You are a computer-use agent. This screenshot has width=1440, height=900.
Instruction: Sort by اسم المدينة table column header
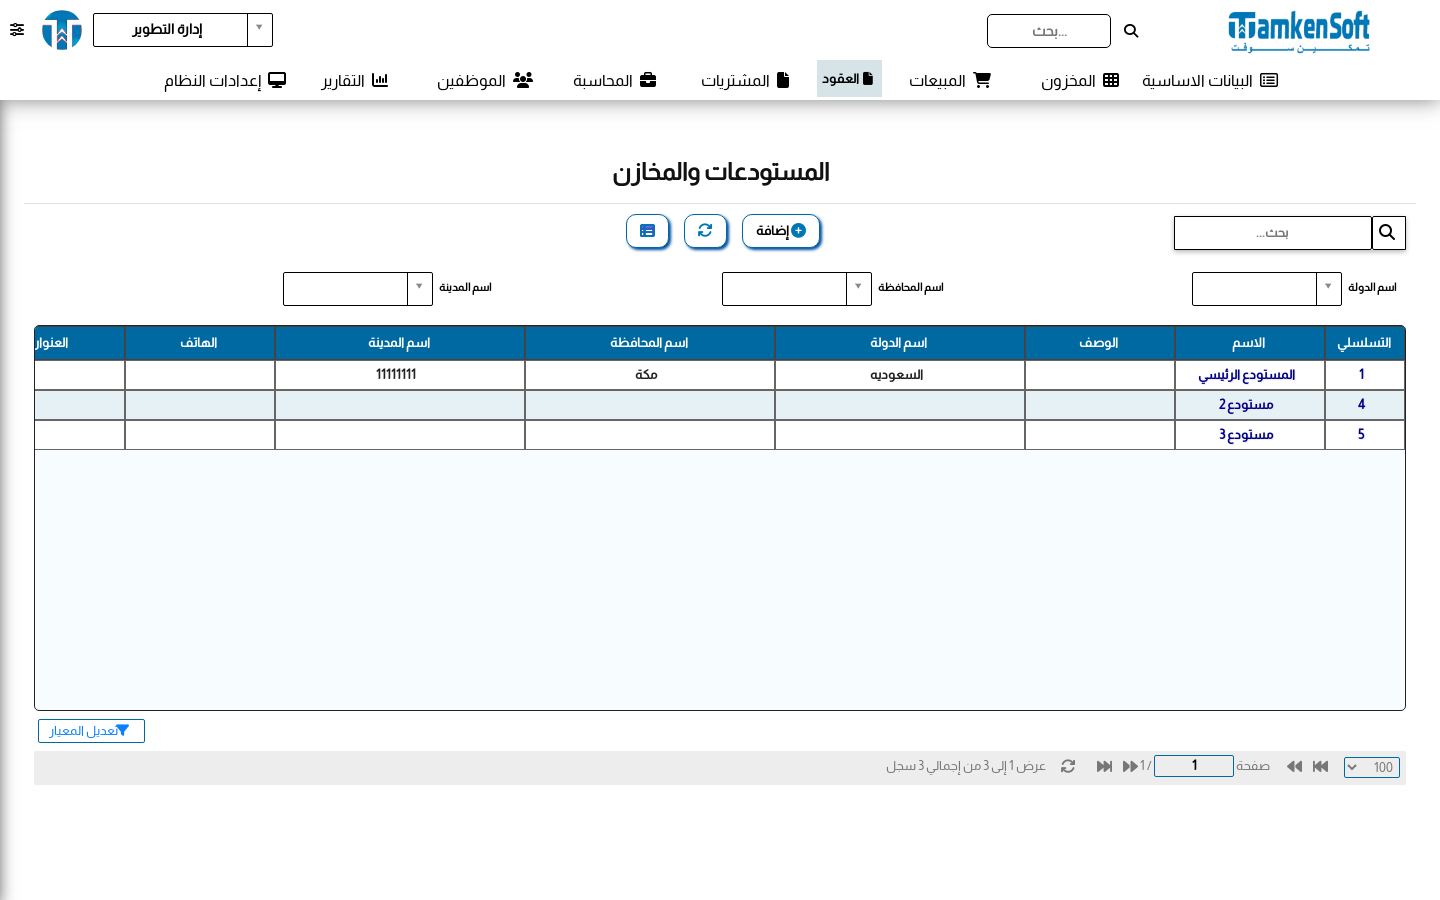[x=399, y=343]
